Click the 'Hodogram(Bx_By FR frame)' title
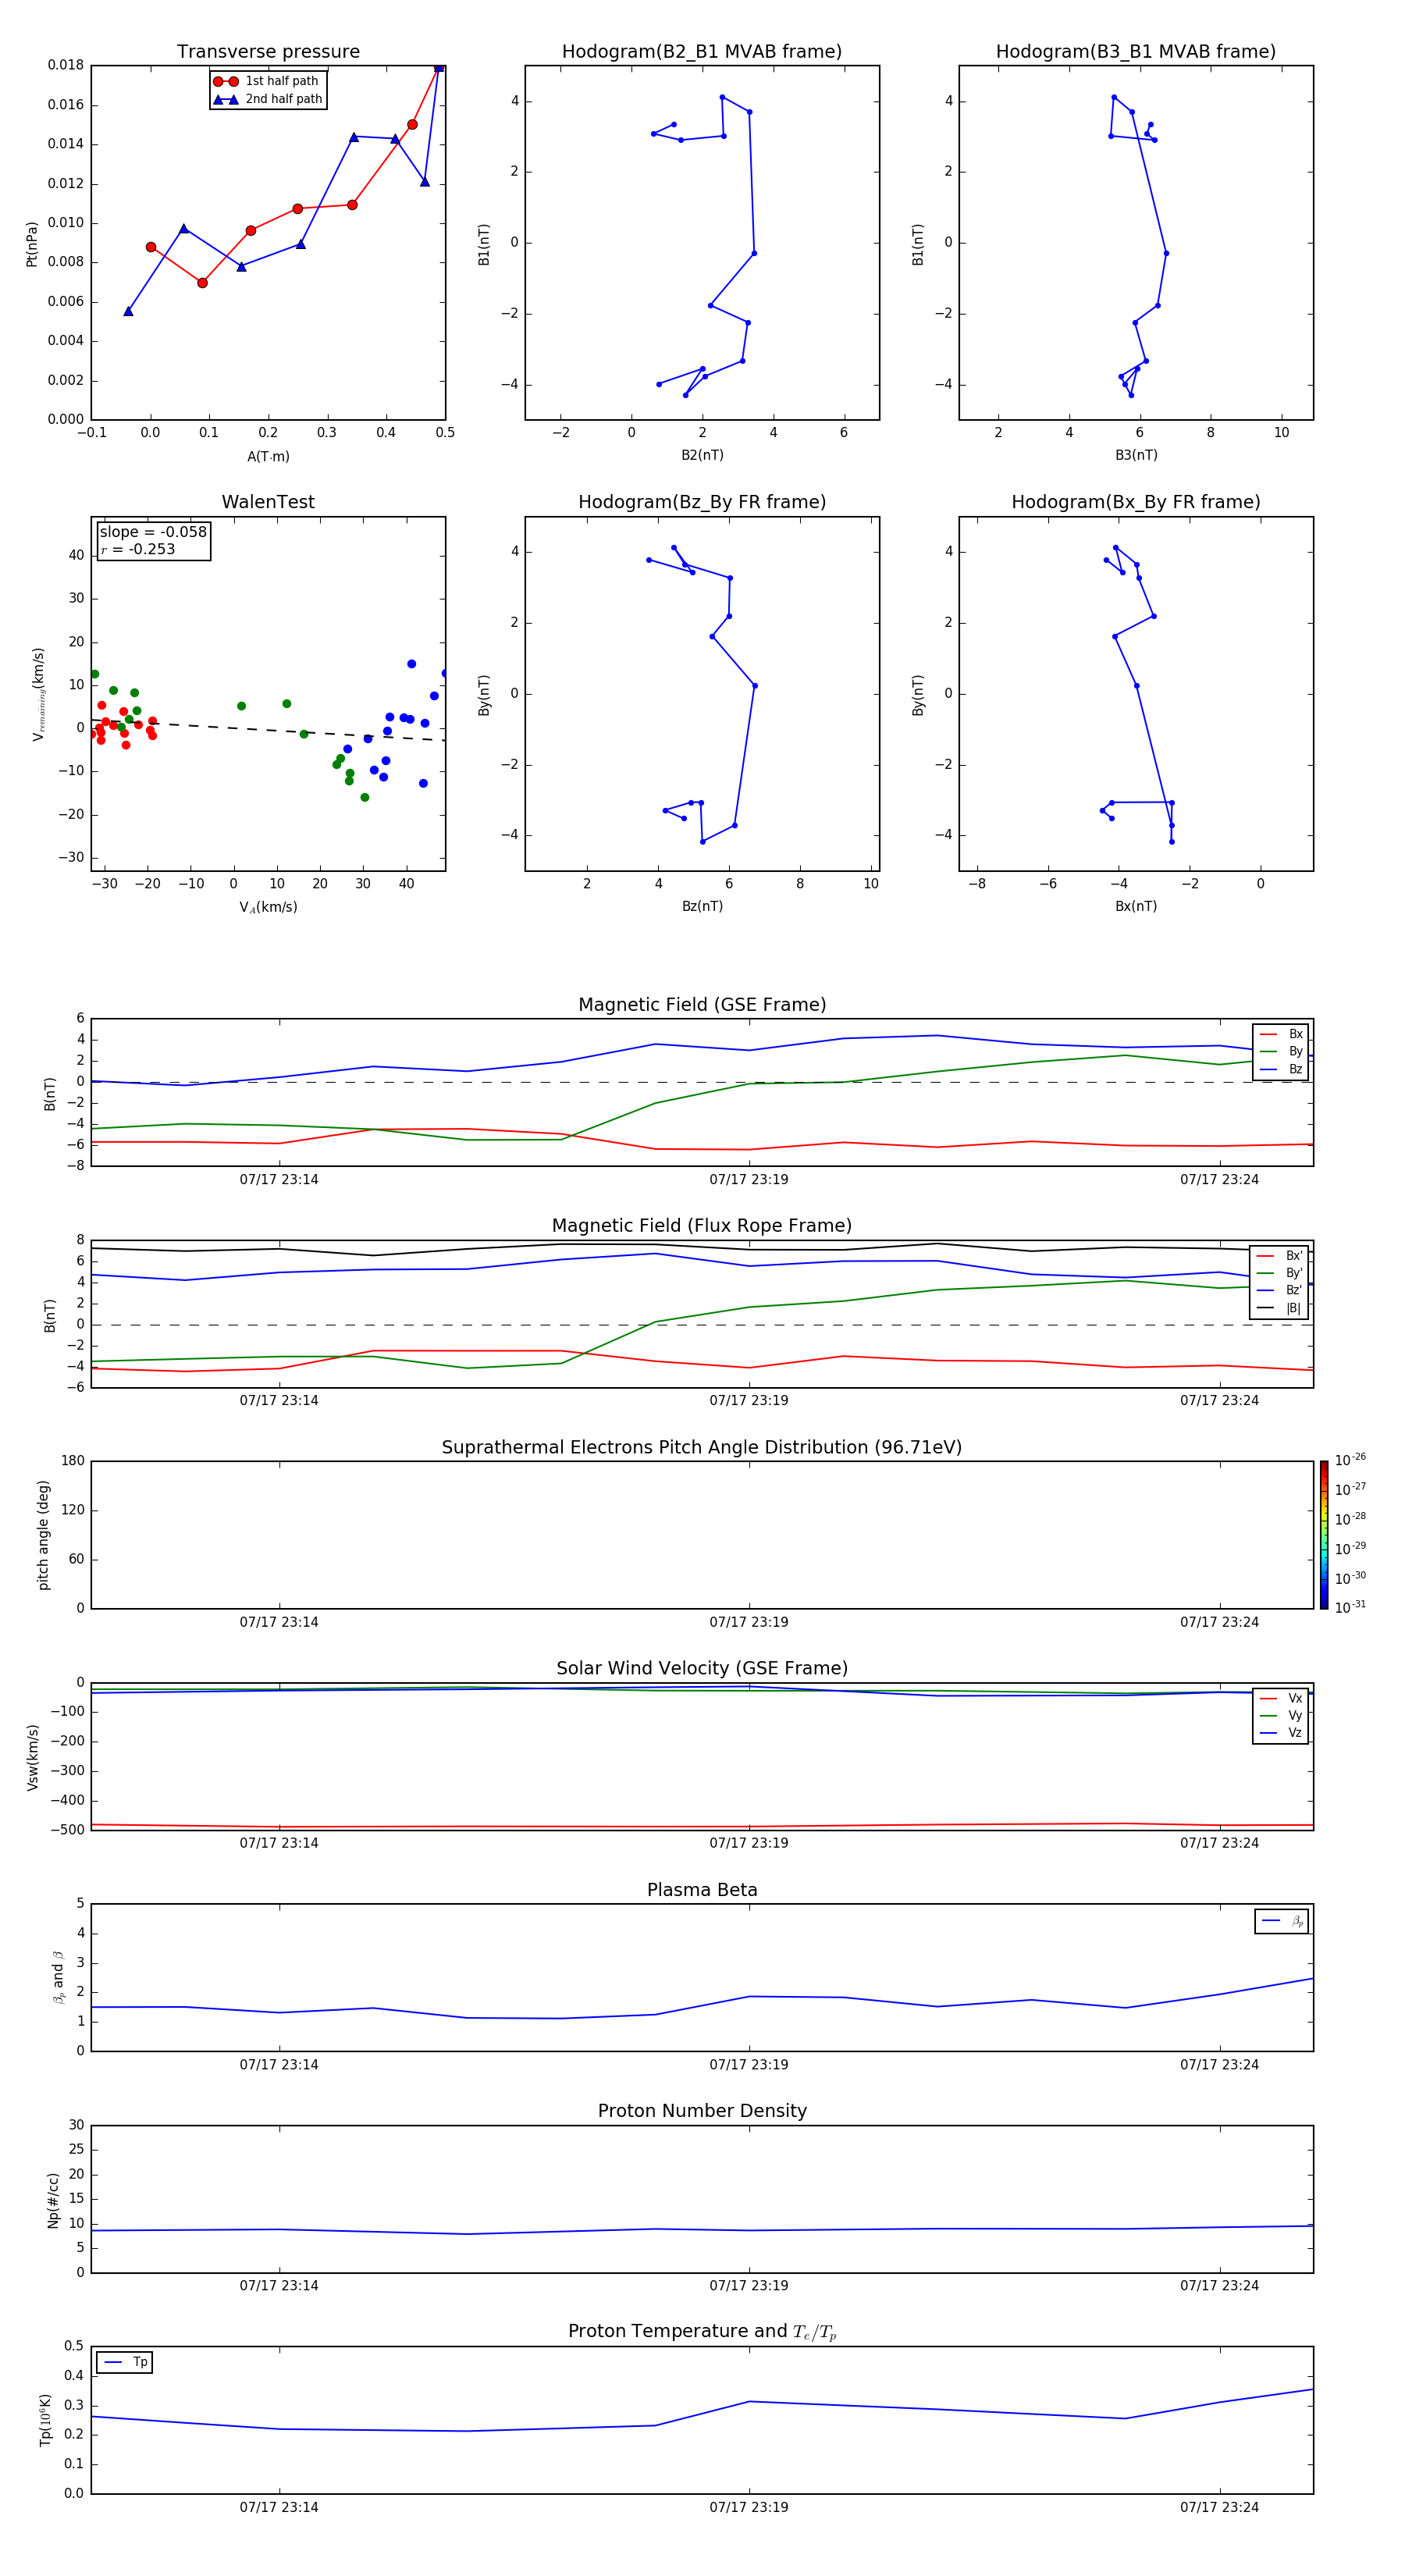 coord(1136,502)
